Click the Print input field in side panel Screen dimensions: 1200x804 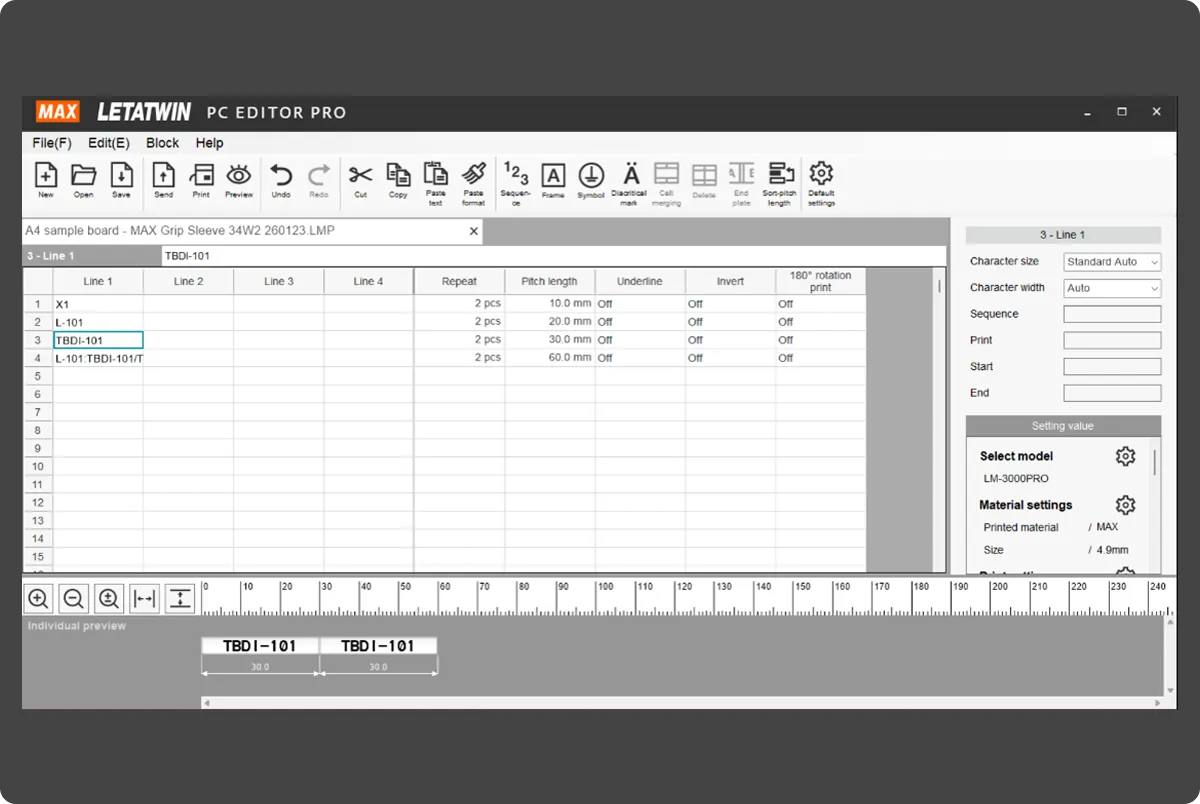click(x=1112, y=340)
